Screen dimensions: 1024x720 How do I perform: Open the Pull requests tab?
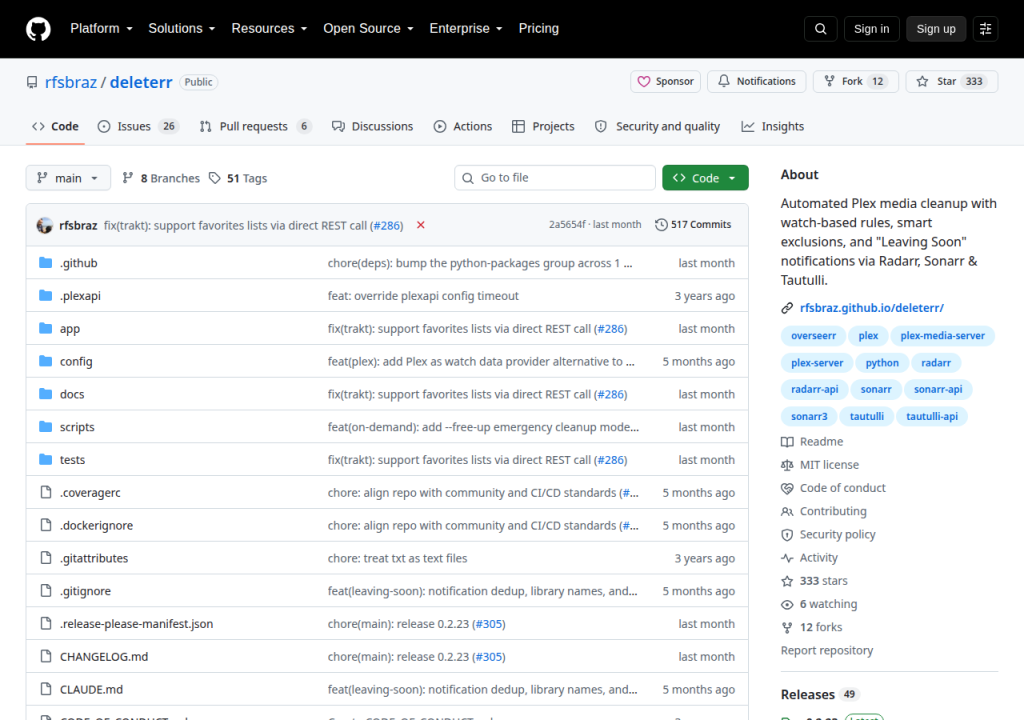click(255, 126)
